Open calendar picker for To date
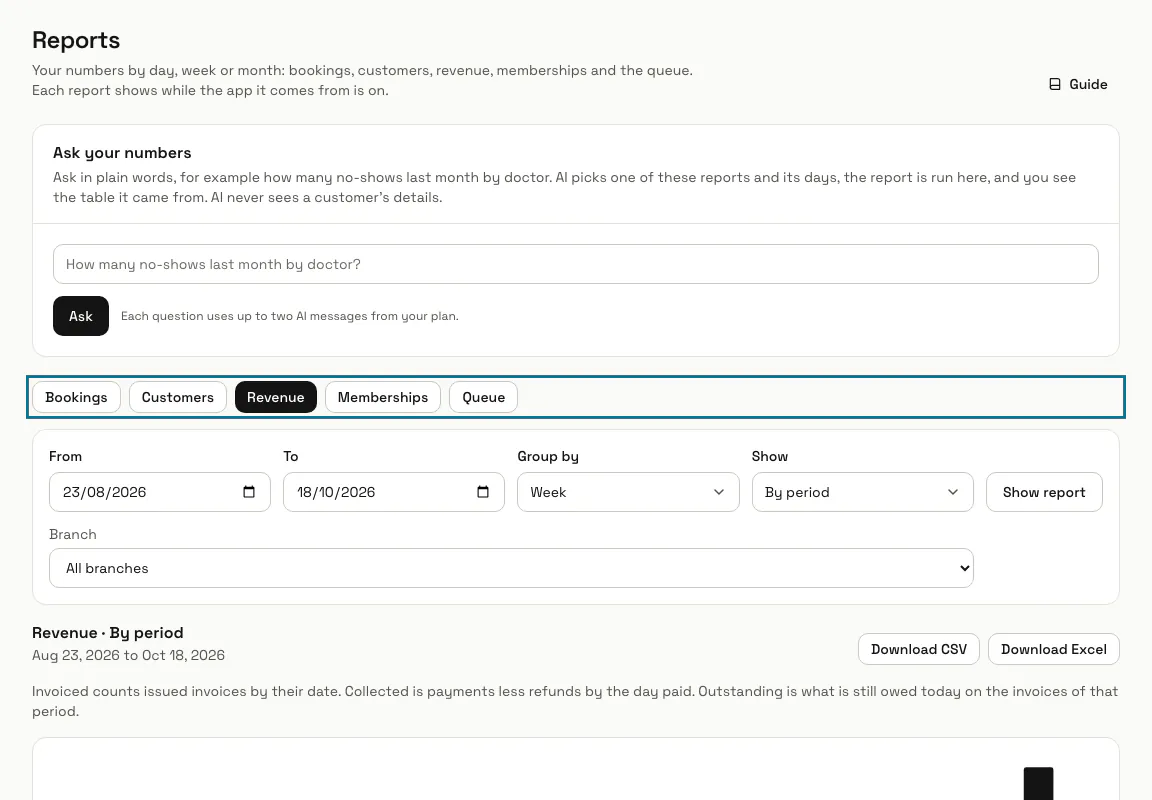The height and width of the screenshot is (800, 1152). coord(483,492)
